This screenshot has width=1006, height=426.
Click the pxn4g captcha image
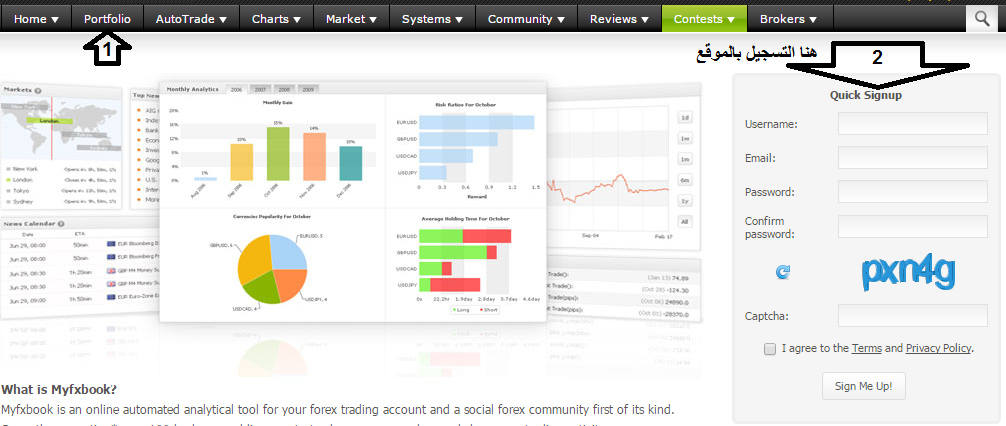pos(908,273)
